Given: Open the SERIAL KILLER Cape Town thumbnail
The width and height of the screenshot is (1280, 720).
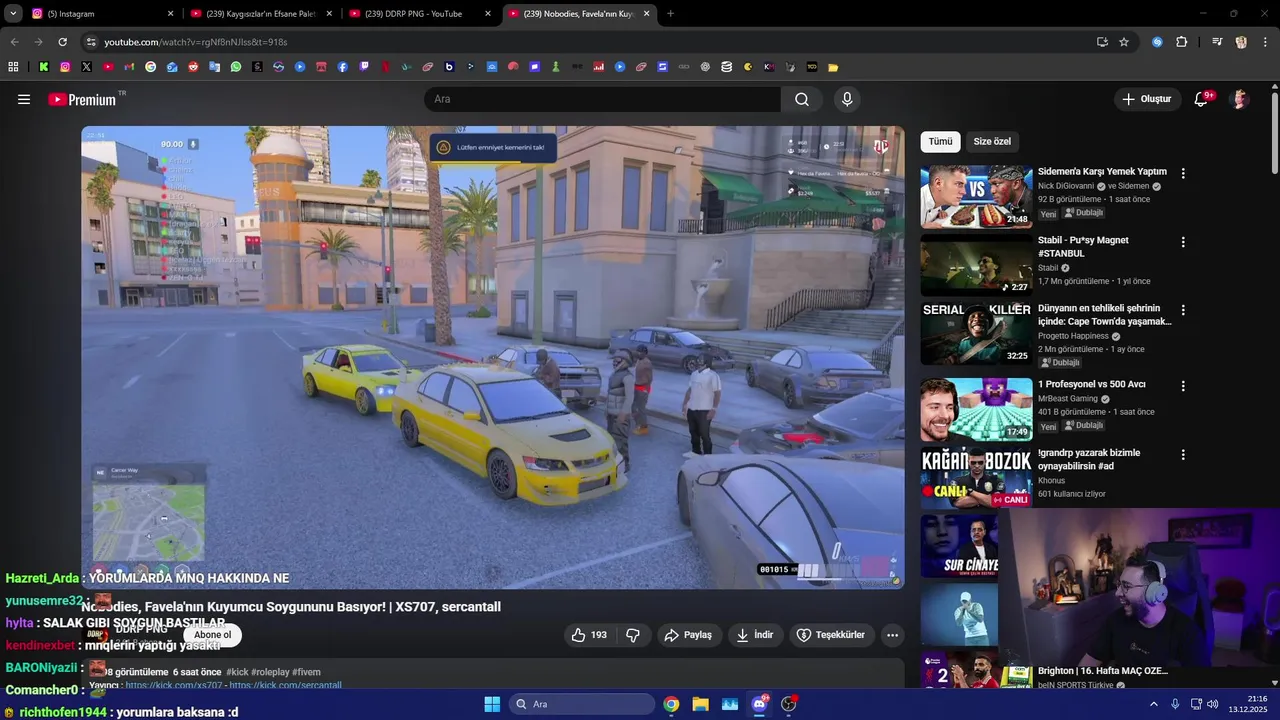Looking at the screenshot, I should (976, 333).
